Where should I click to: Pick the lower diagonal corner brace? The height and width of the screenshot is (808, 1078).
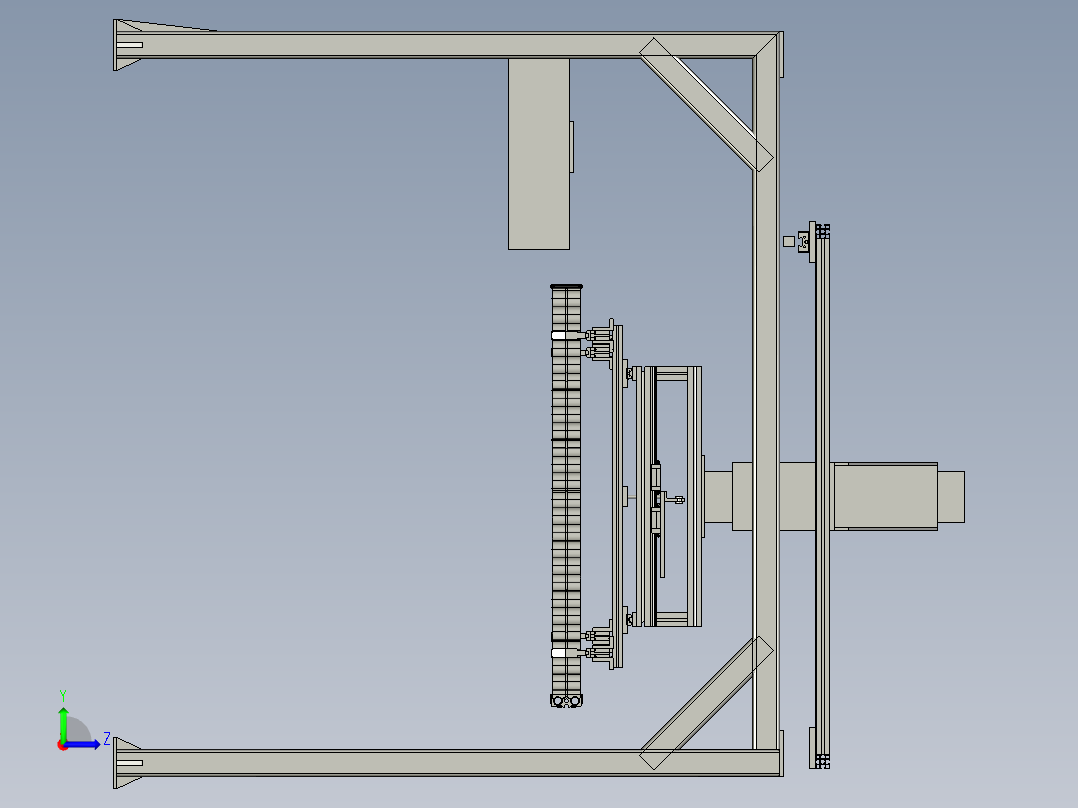click(x=706, y=703)
